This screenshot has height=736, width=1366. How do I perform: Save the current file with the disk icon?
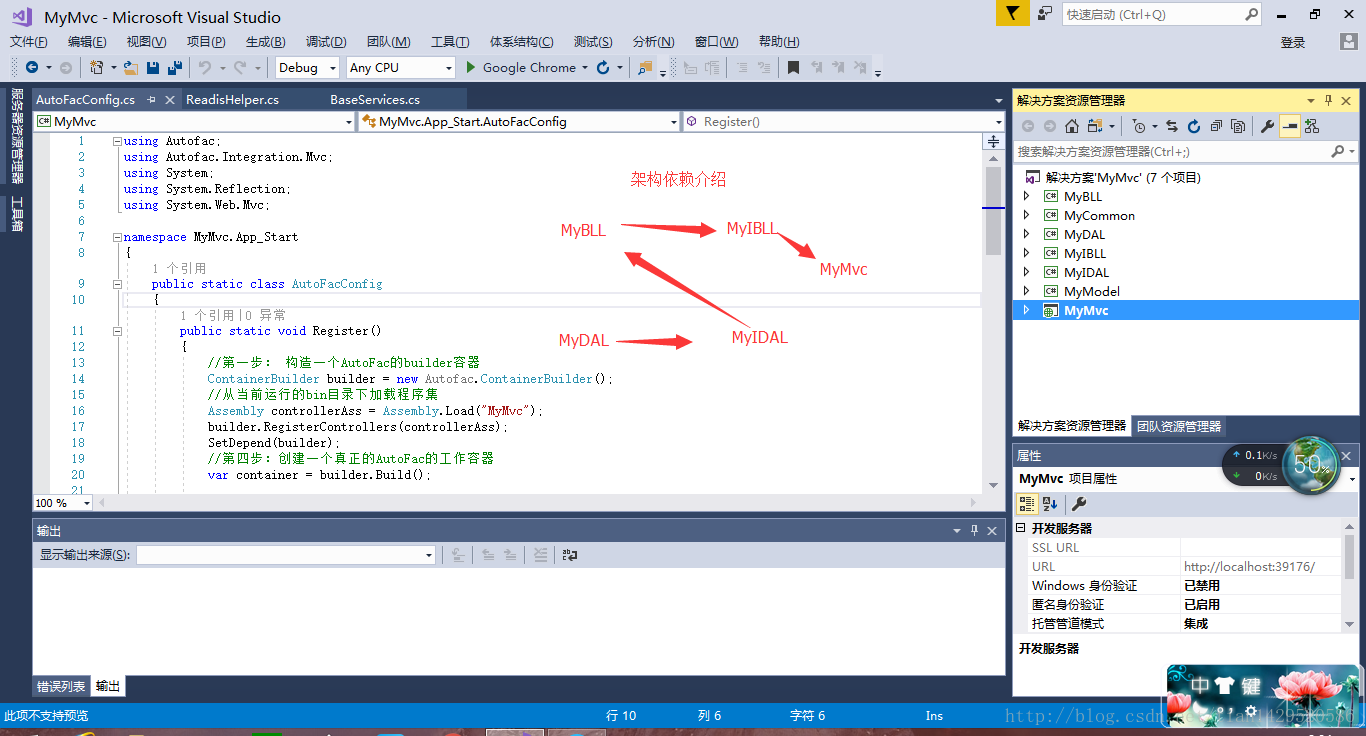pos(153,68)
